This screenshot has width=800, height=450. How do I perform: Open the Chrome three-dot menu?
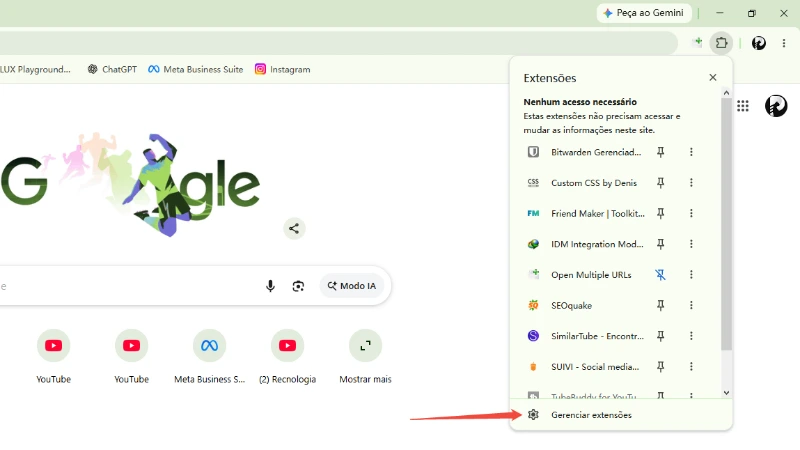pyautogui.click(x=784, y=43)
